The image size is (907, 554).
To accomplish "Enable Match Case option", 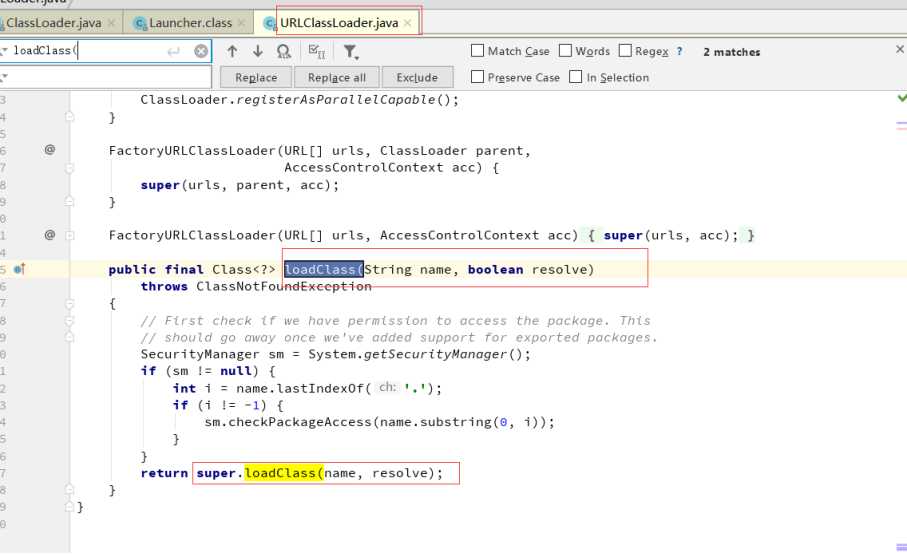I will click(477, 51).
